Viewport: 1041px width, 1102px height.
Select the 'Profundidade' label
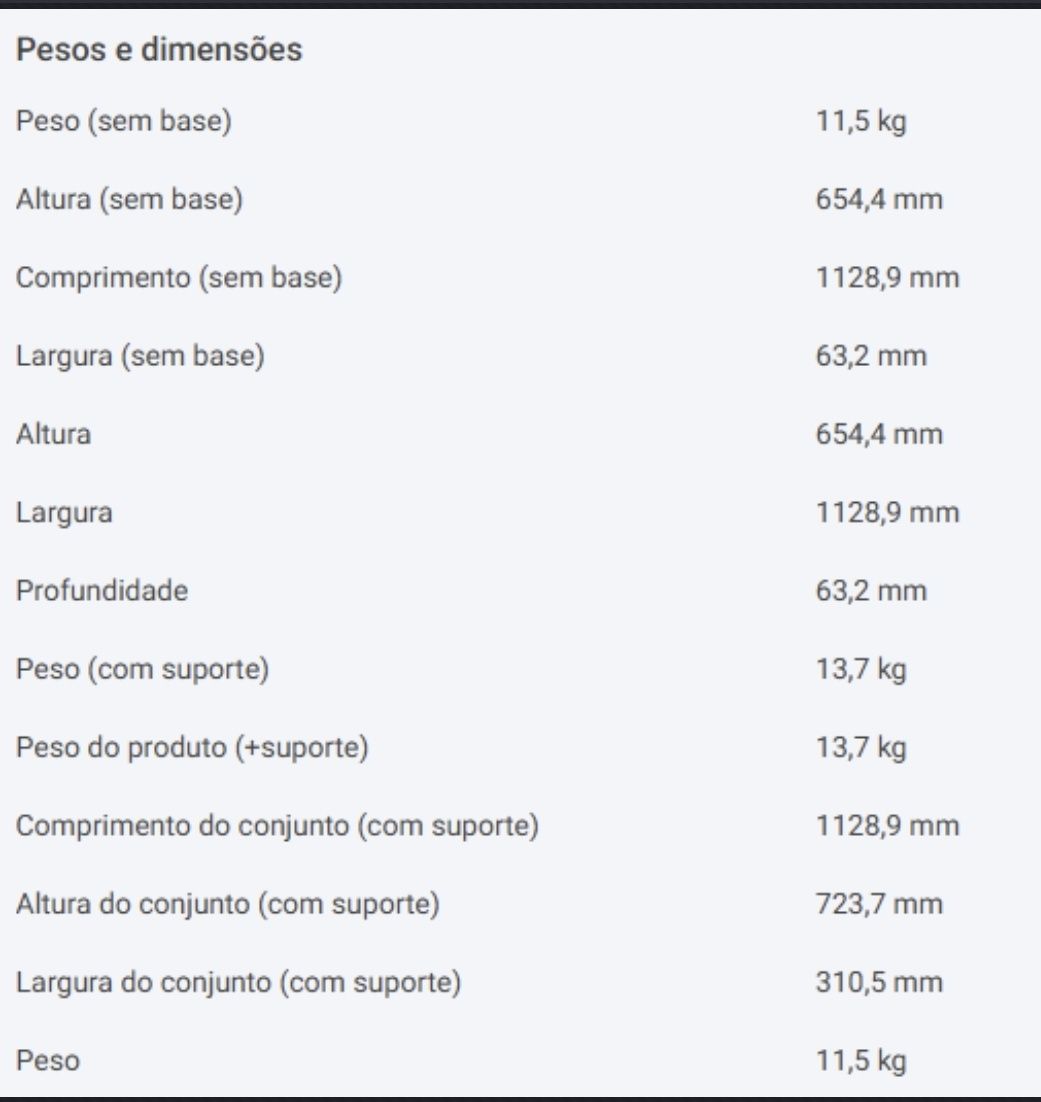pyautogui.click(x=102, y=590)
